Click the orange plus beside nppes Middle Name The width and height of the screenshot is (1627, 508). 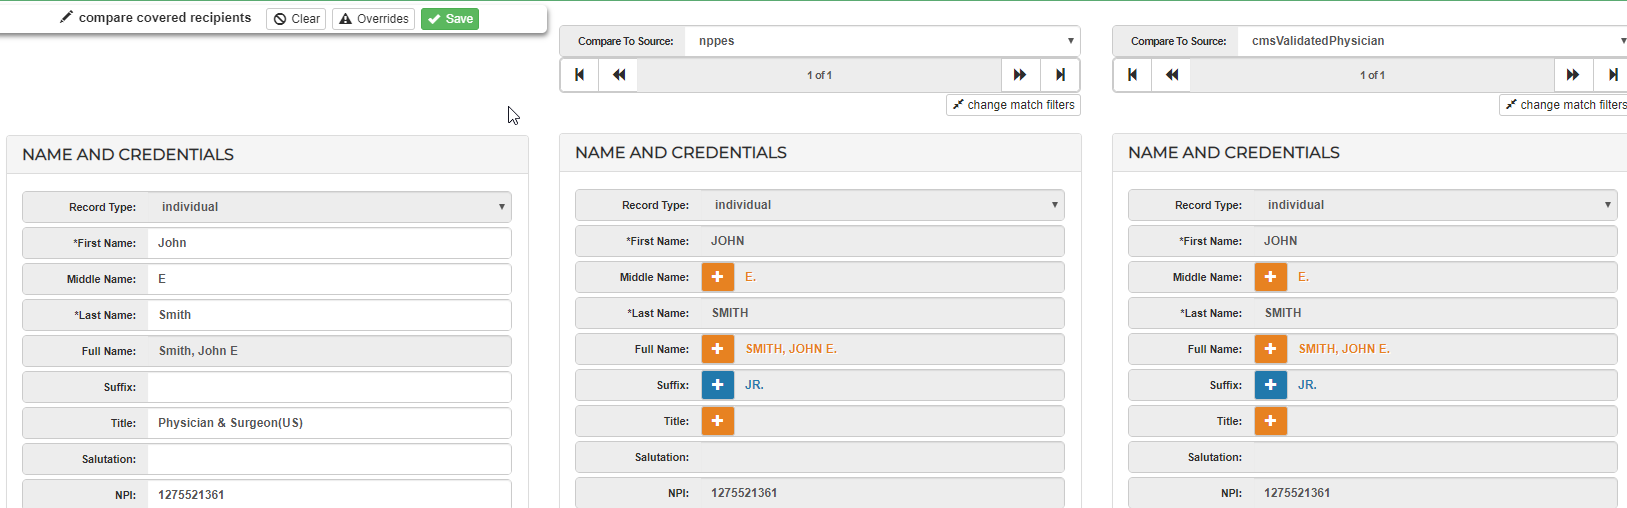717,277
